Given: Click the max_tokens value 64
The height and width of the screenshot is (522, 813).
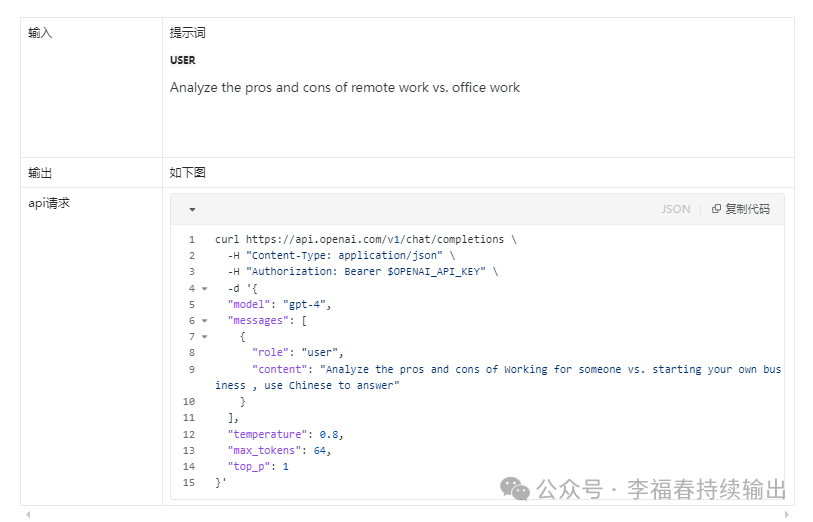Looking at the screenshot, I should click(320, 450).
